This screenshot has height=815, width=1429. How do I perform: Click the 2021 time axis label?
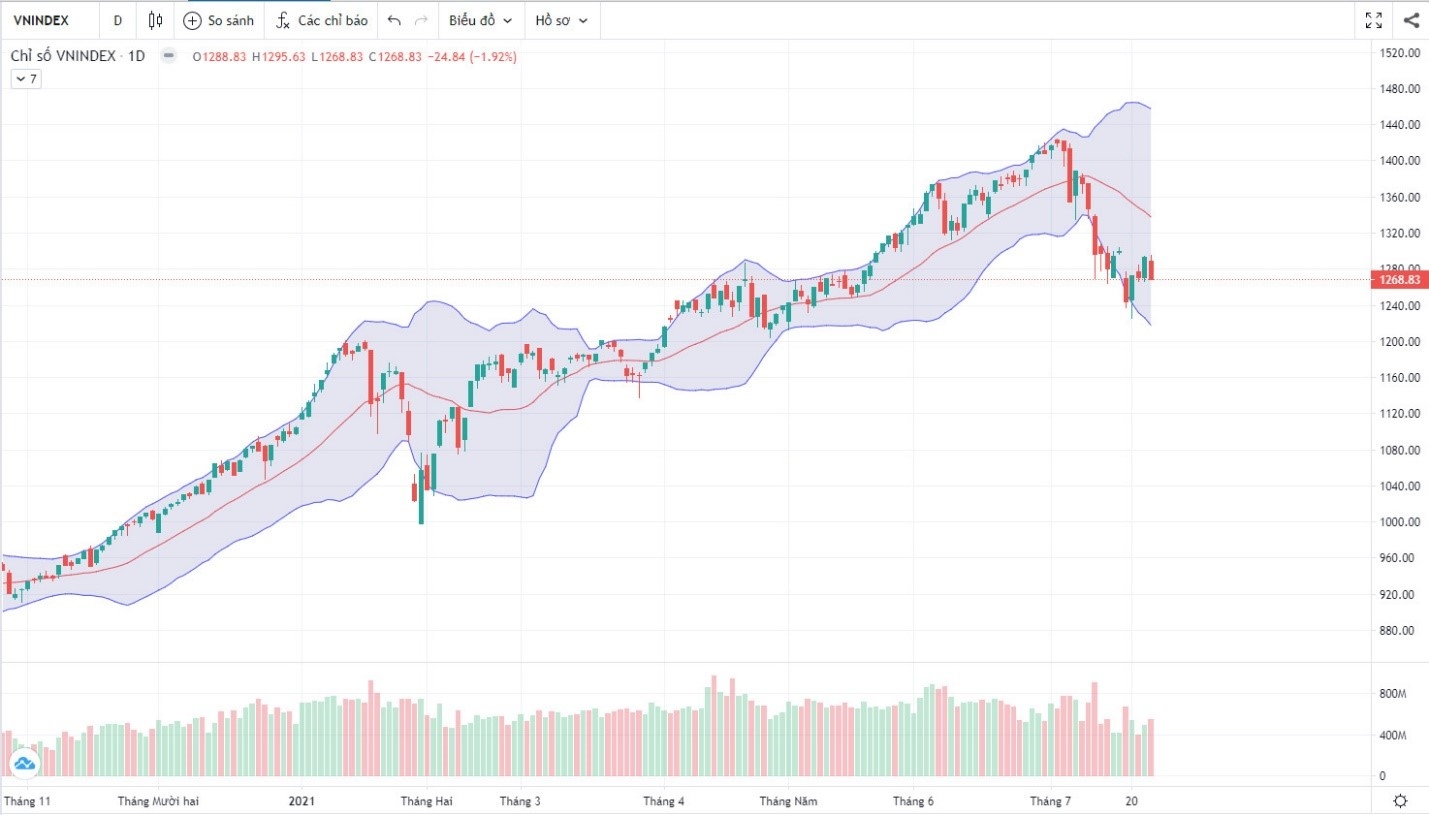[x=302, y=801]
